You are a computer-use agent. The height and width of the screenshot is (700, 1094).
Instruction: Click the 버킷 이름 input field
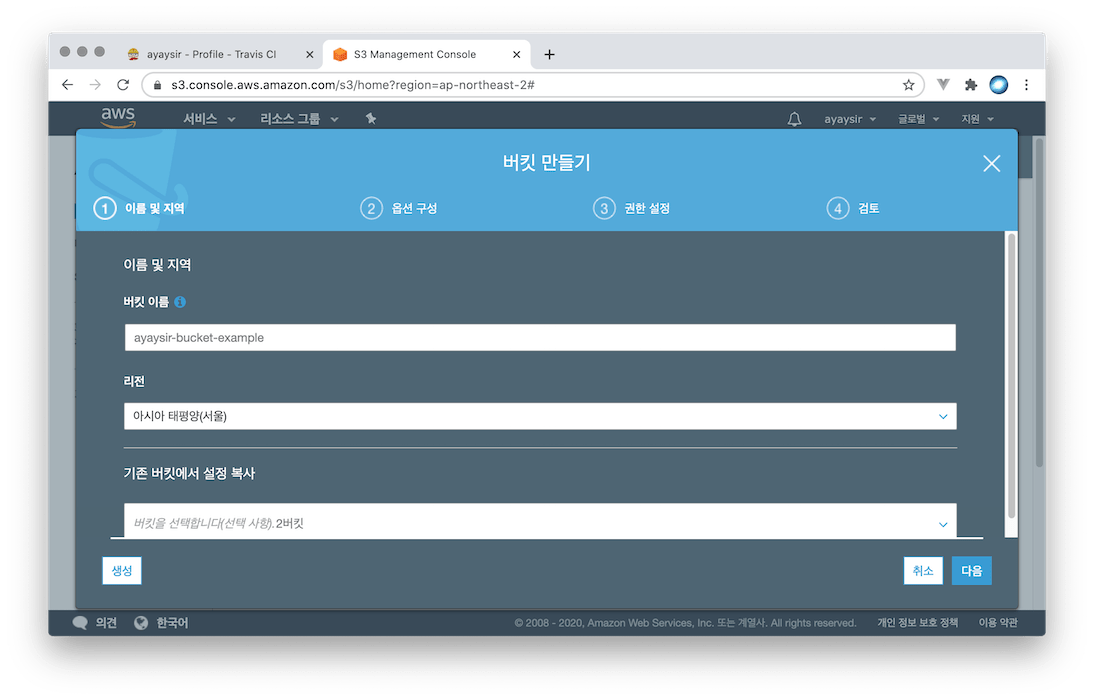tap(540, 338)
